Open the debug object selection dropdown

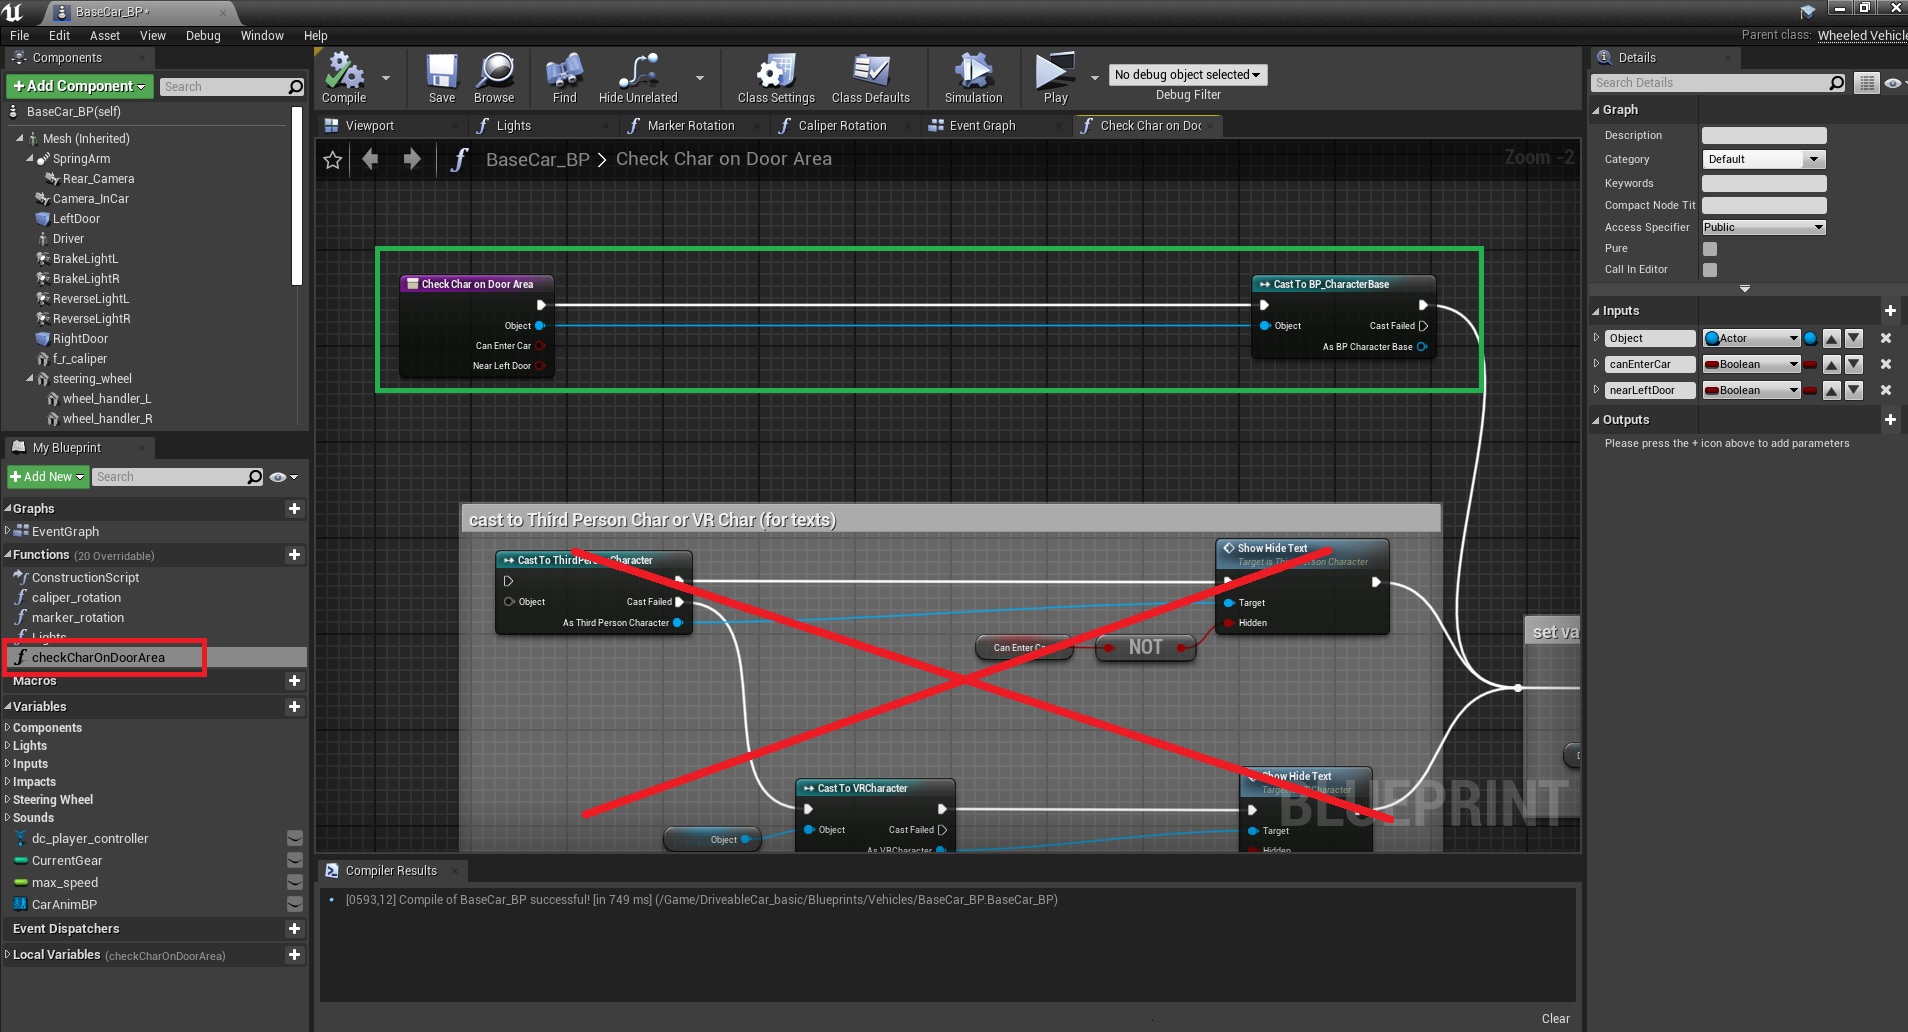[x=1187, y=75]
